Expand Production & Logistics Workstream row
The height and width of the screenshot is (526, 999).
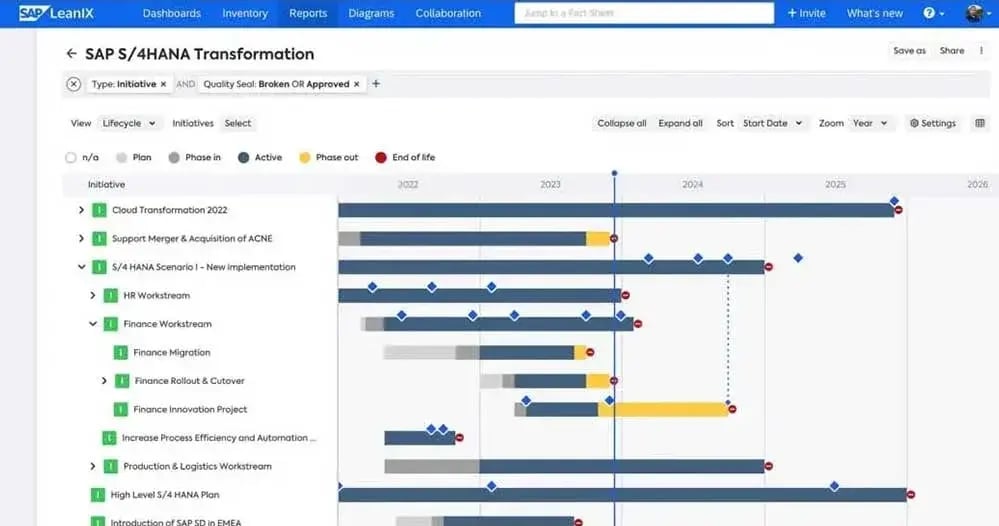point(92,466)
